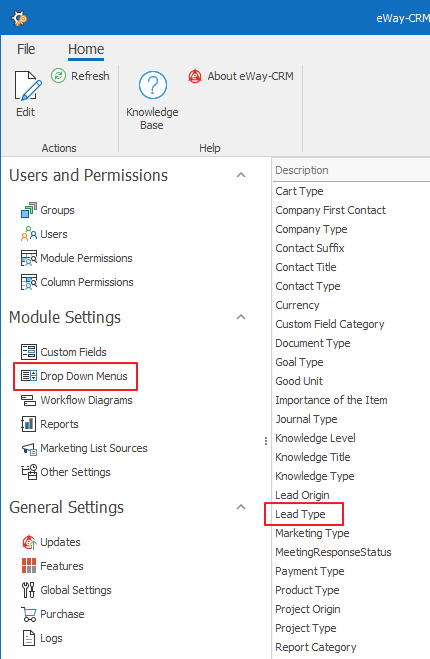Select the Company First Contact row
Image resolution: width=430 pixels, height=659 pixels.
(351, 210)
